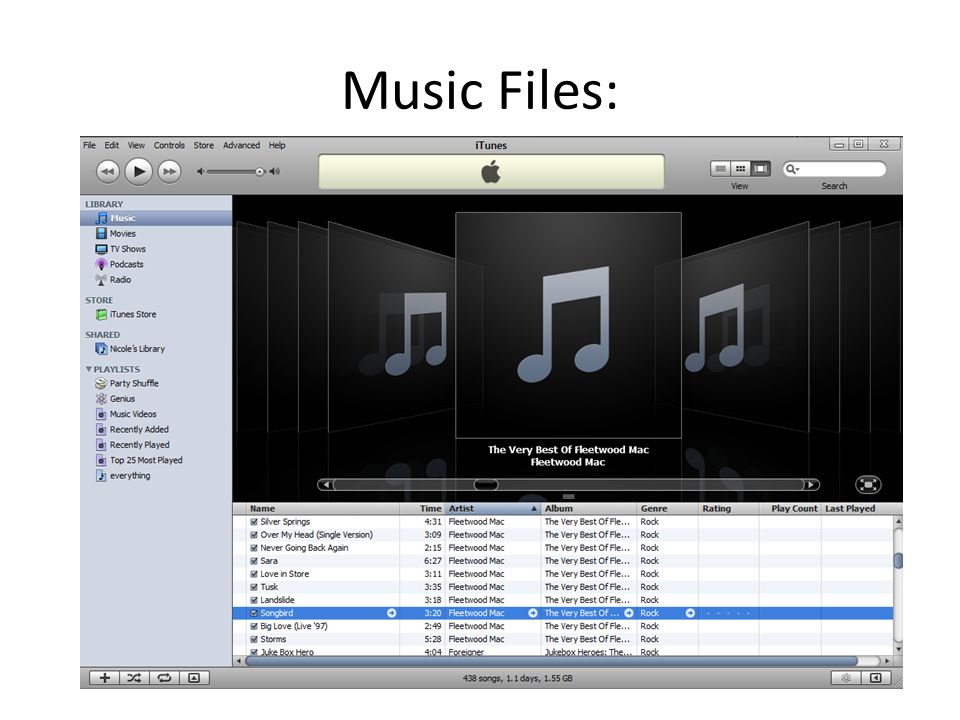This screenshot has width=960, height=720.
Task: Open the Recently Played playlist
Action: point(156,444)
